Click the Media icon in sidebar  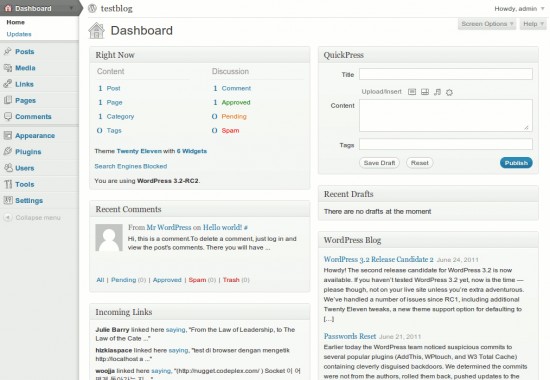point(8,68)
